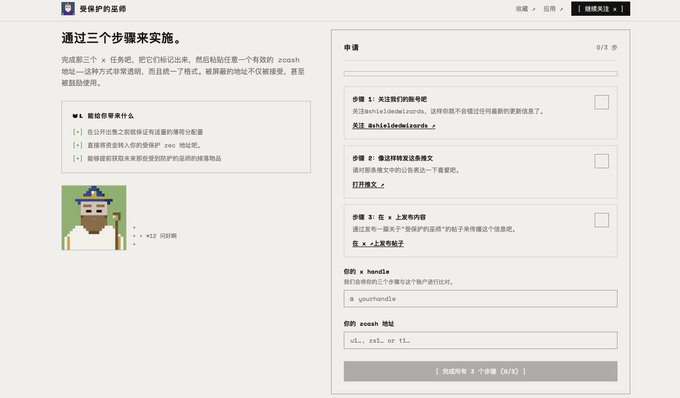The width and height of the screenshot is (680, 398).
Task: Click the [+] marker beside 直接将资金转入
Action: click(78, 145)
